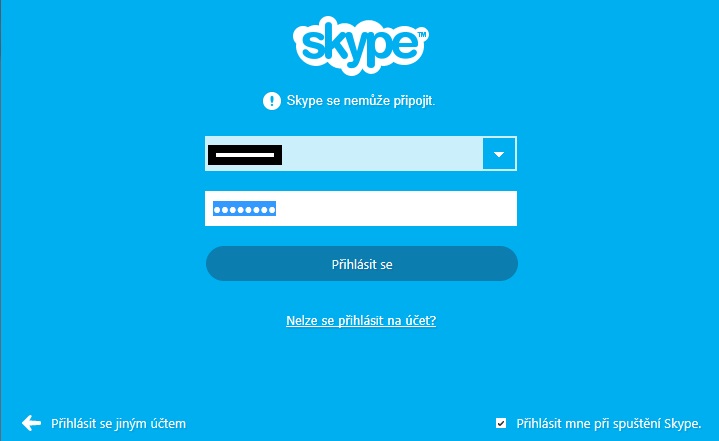Click the letter 'k' in Skype logo

[x=334, y=42]
